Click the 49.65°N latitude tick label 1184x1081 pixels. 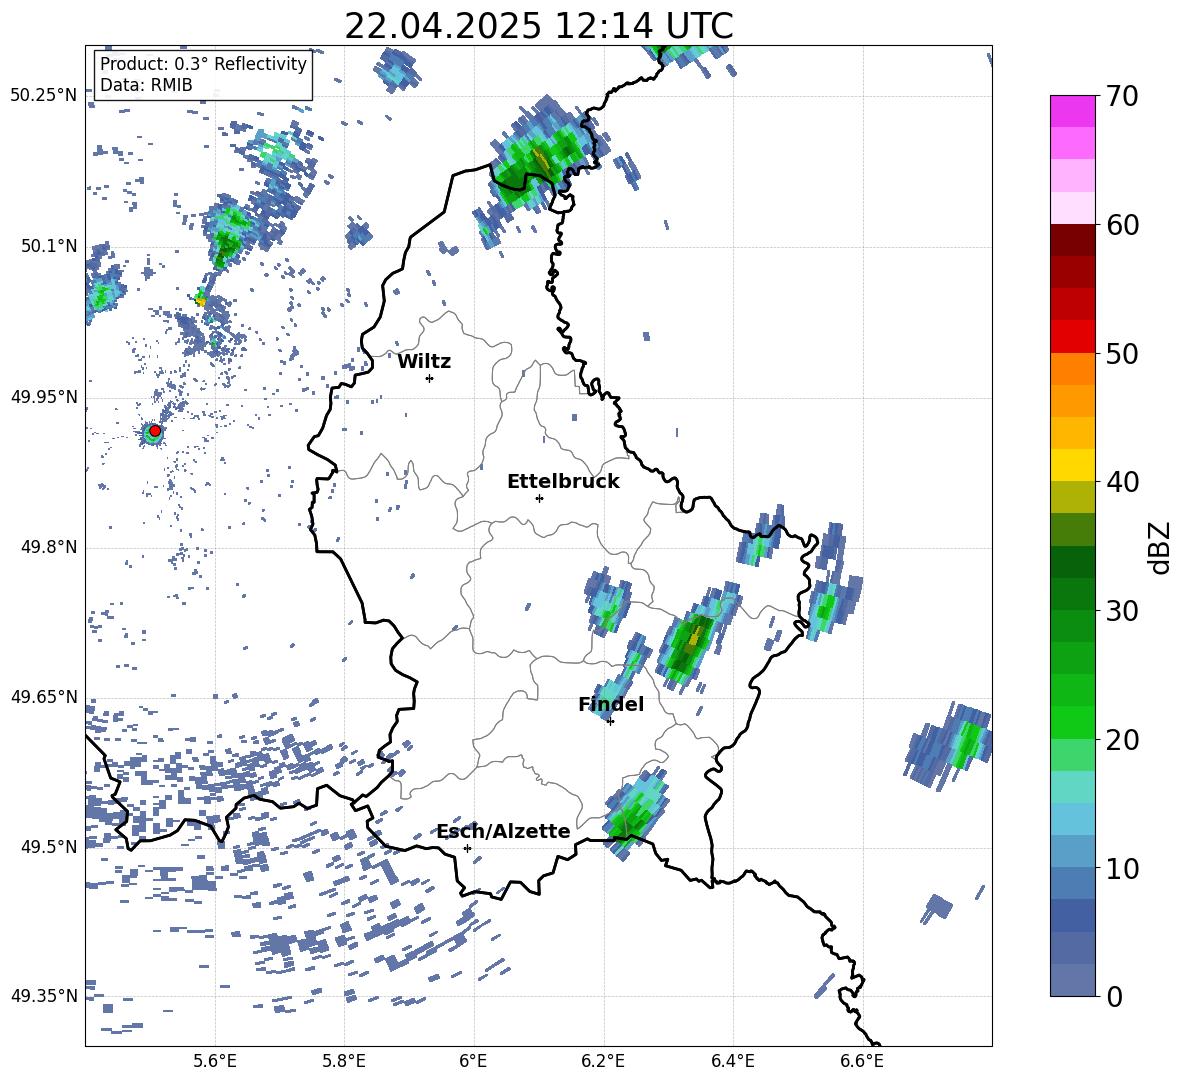tap(44, 696)
